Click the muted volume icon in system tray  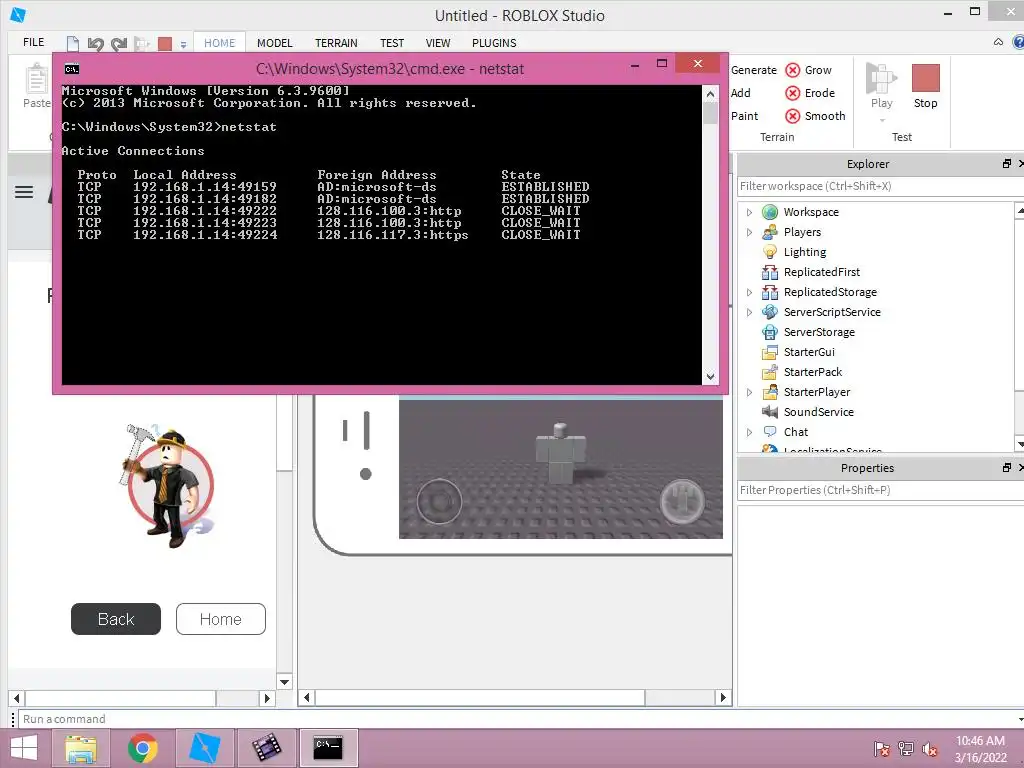click(930, 749)
